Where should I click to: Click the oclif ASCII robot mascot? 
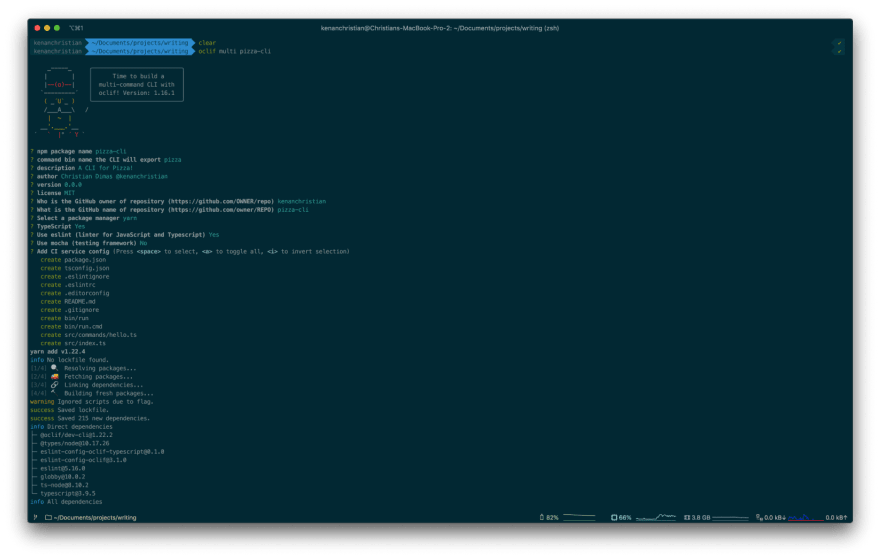59,102
